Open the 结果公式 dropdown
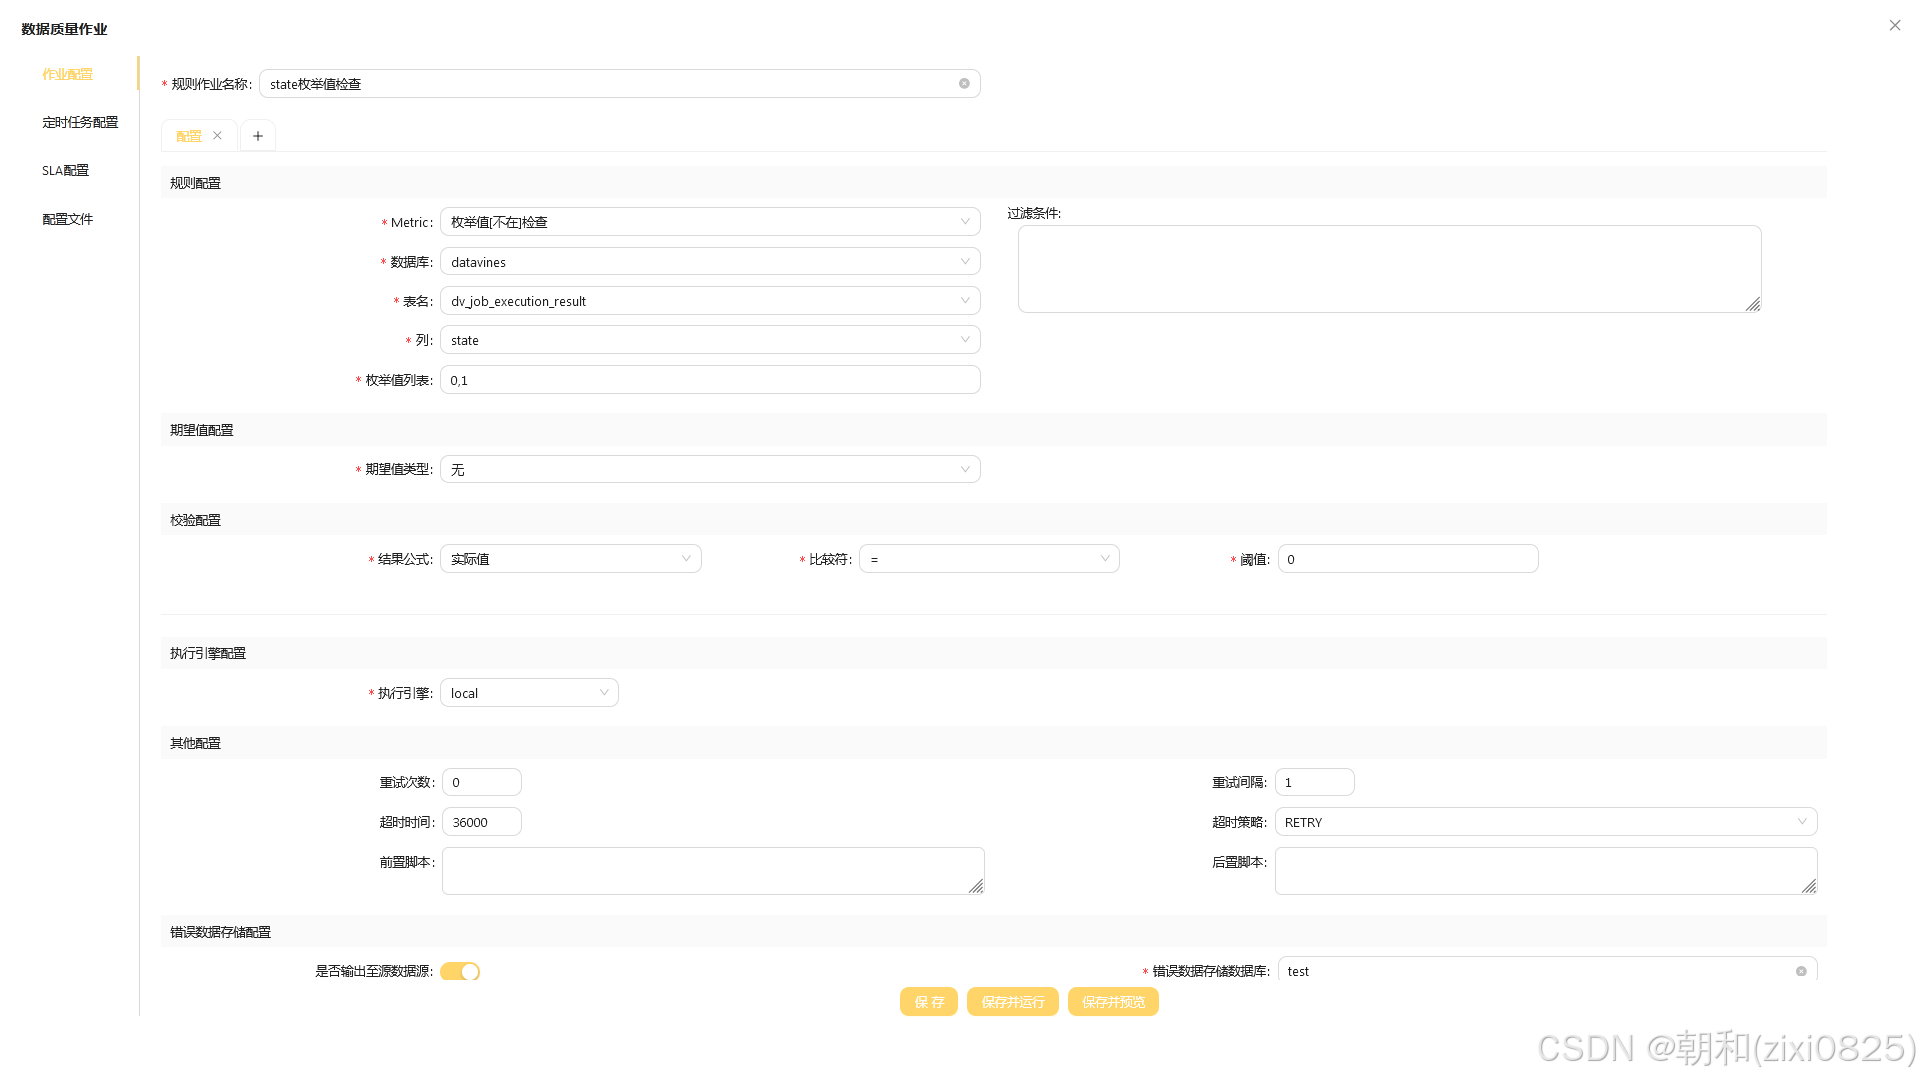The image size is (1920, 1080). [571, 559]
